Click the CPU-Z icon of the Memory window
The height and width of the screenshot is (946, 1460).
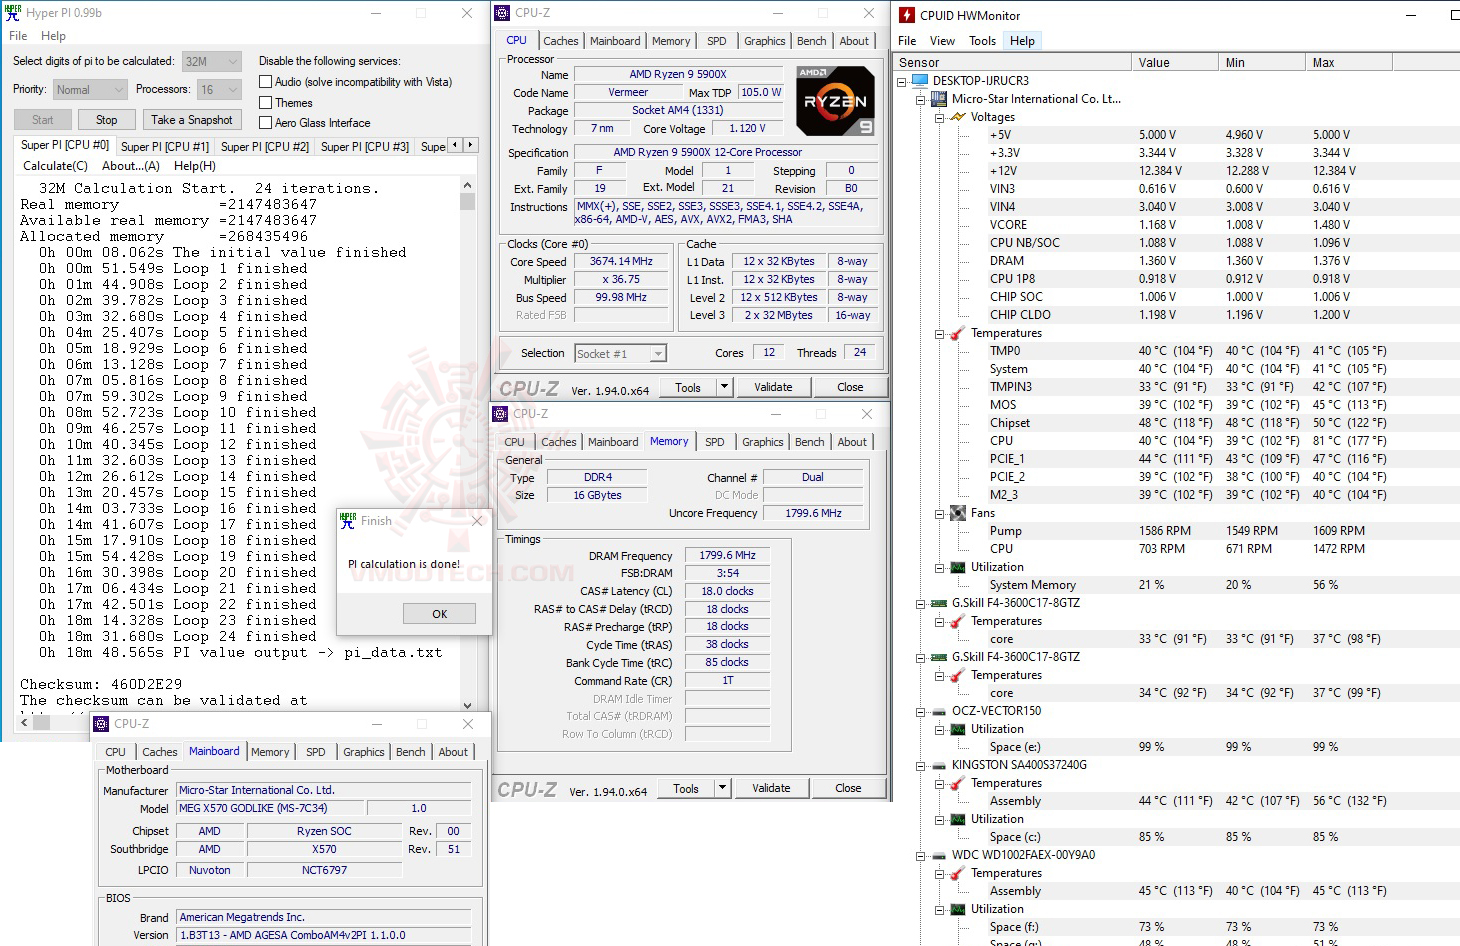click(501, 413)
